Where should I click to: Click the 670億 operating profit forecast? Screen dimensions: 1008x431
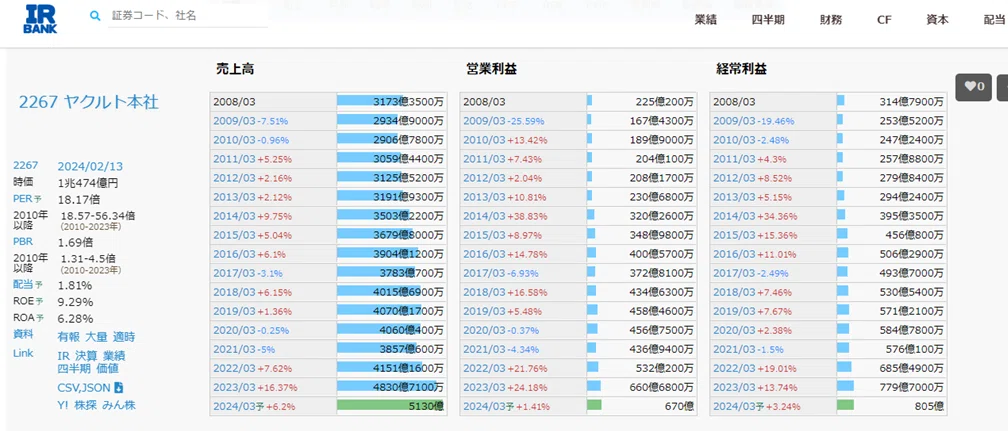click(679, 407)
